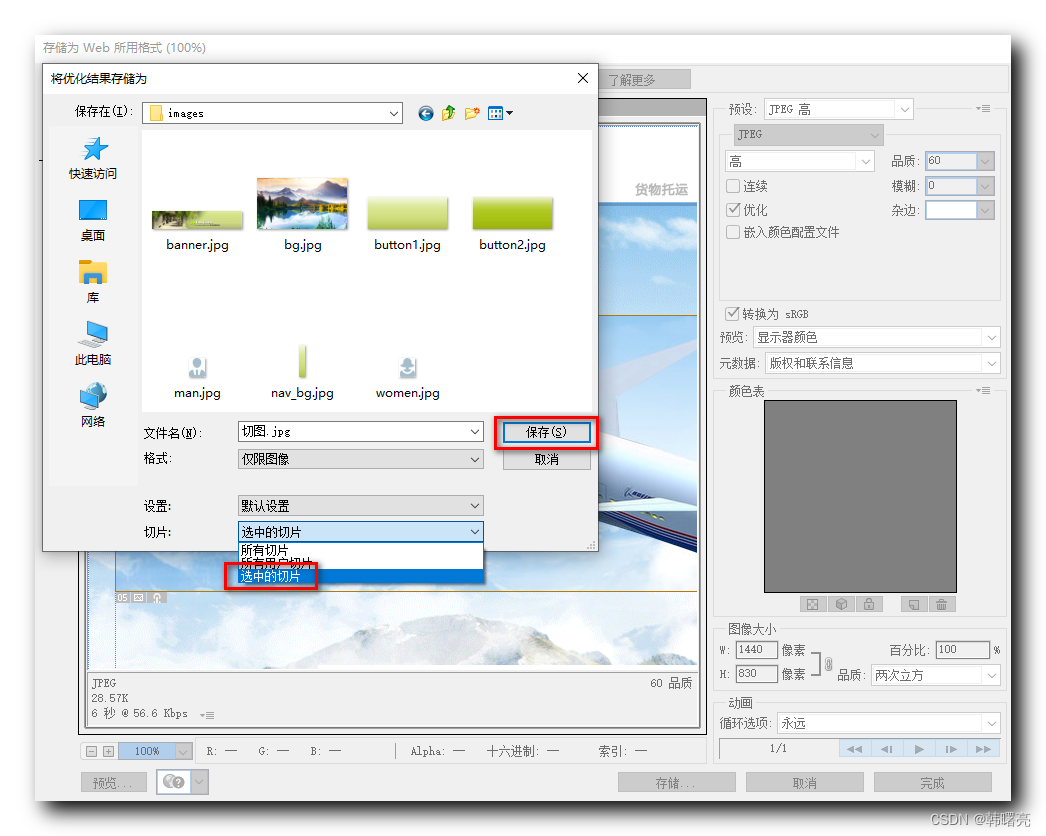Open color table flyout menu
Screen dimensions: 1046x836
983,390
